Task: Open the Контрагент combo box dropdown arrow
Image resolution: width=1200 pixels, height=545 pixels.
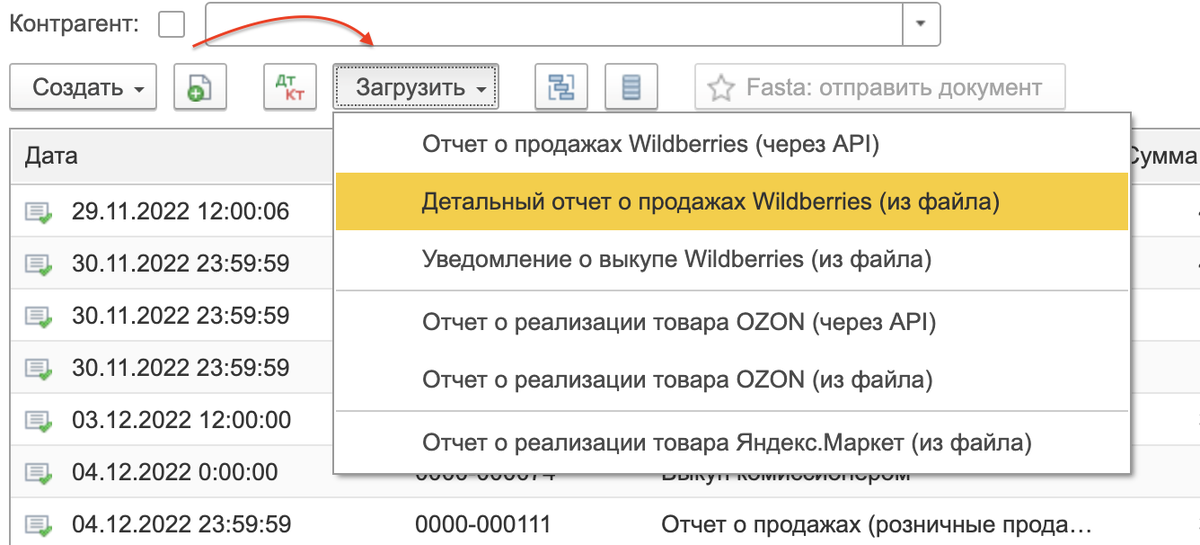Action: coord(921,23)
